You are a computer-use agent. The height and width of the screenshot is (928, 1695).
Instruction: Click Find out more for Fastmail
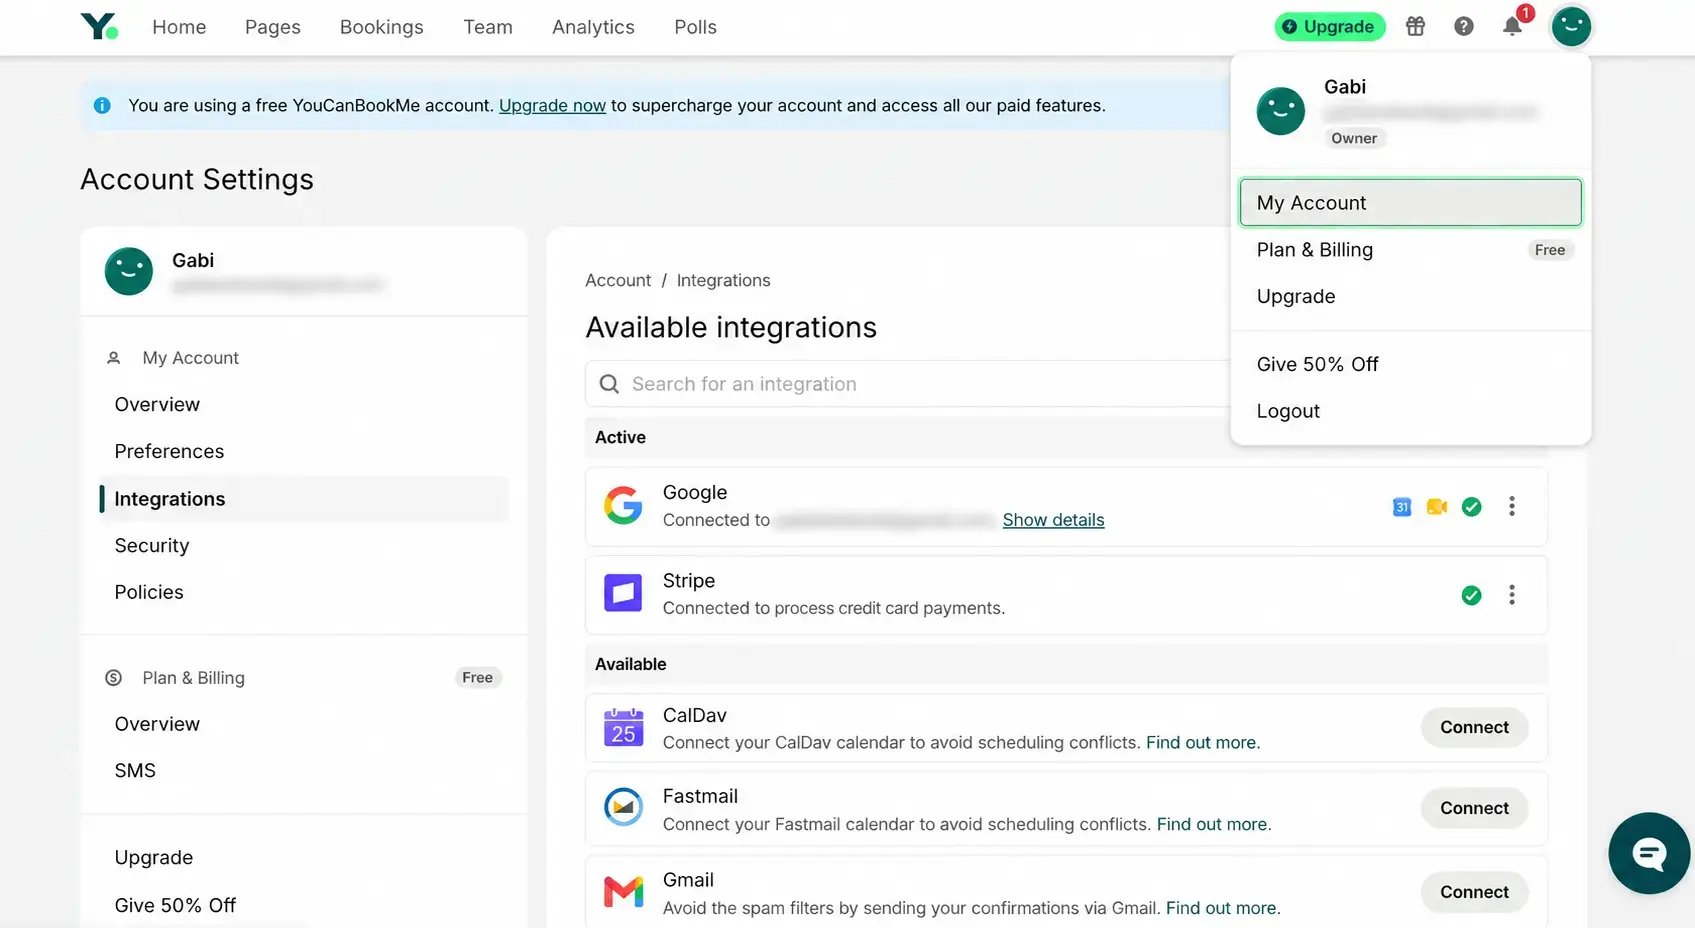(1214, 824)
